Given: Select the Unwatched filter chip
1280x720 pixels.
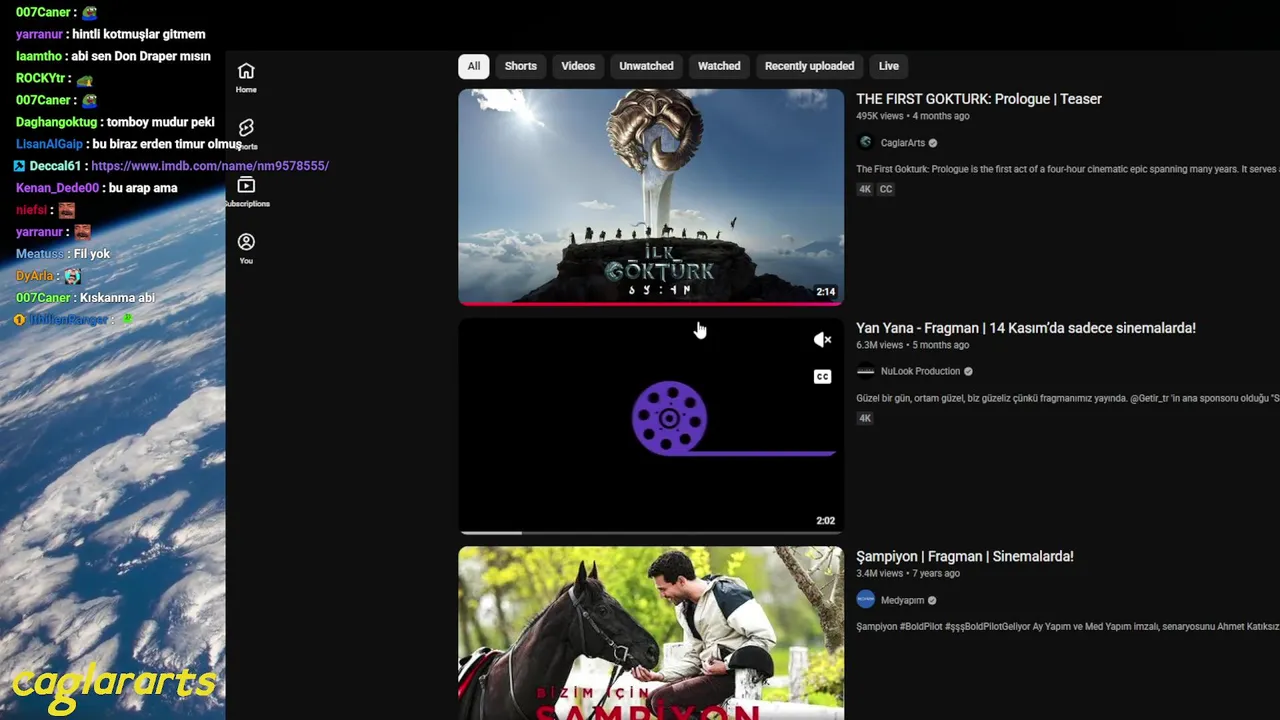Looking at the screenshot, I should [646, 66].
